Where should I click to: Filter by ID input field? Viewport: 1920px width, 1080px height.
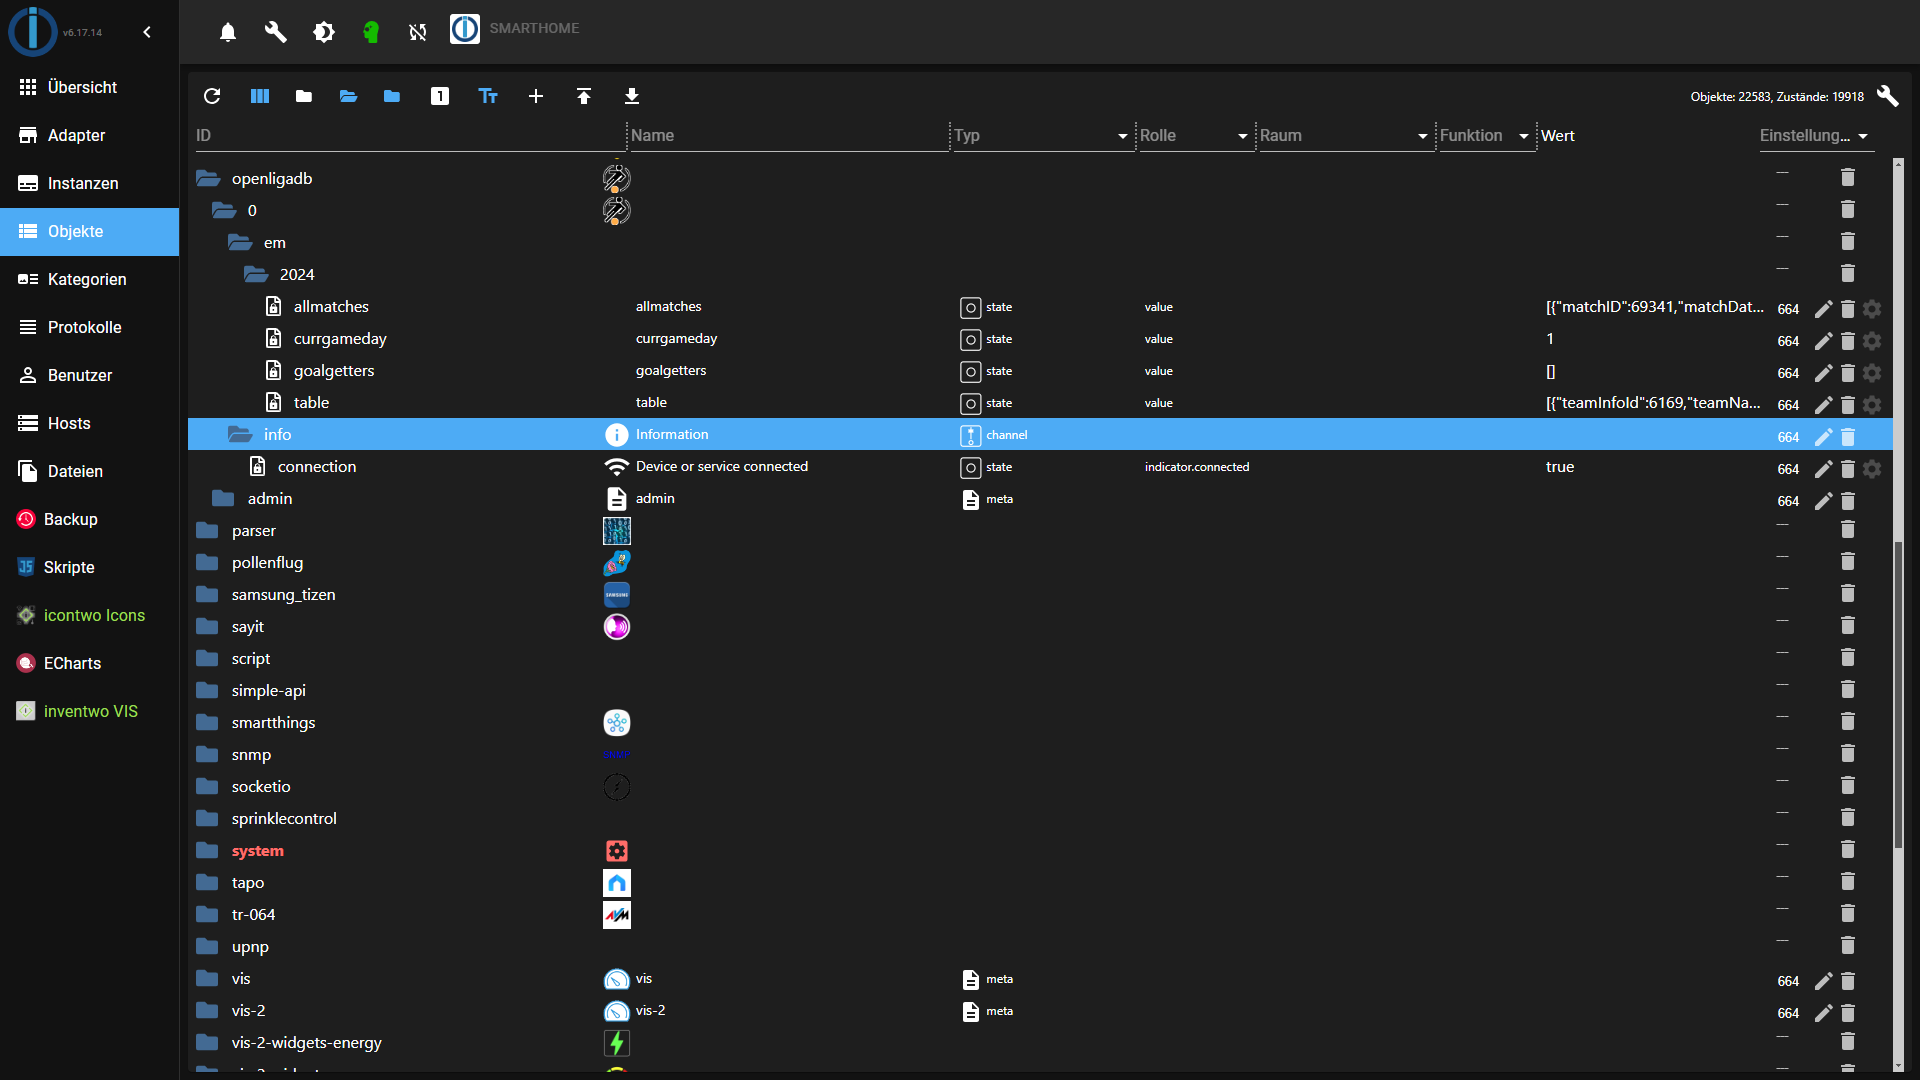point(410,136)
